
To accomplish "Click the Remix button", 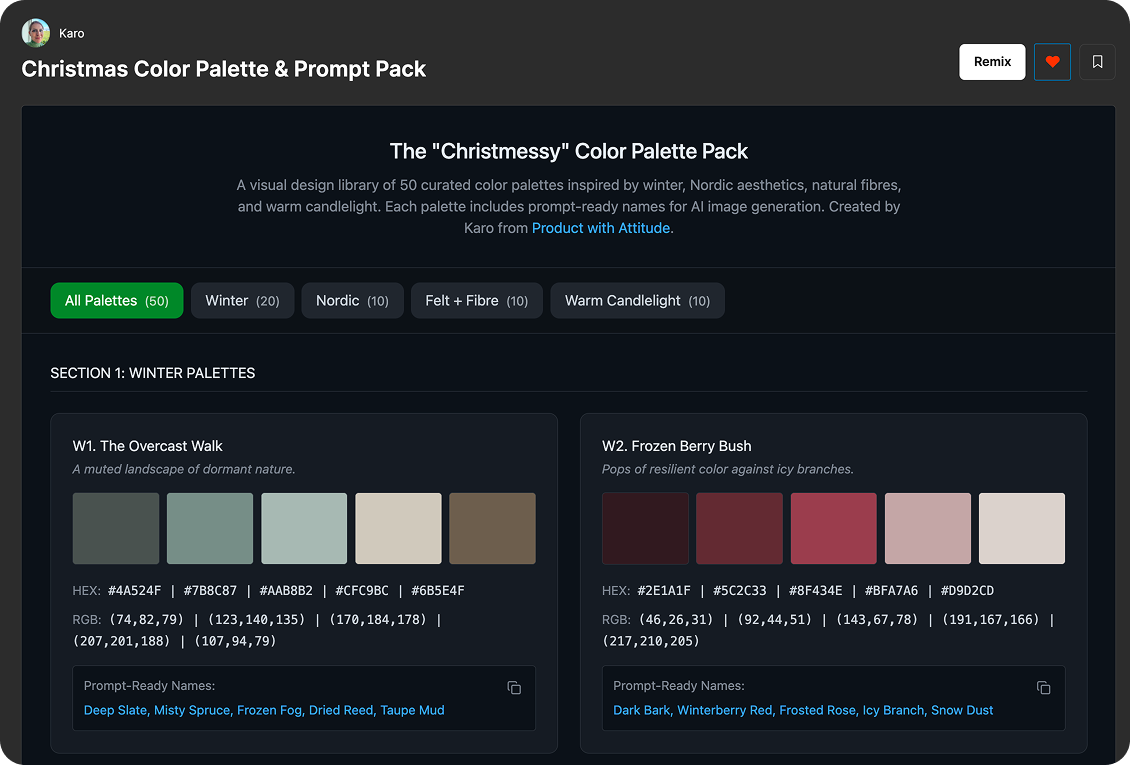I will [991, 61].
